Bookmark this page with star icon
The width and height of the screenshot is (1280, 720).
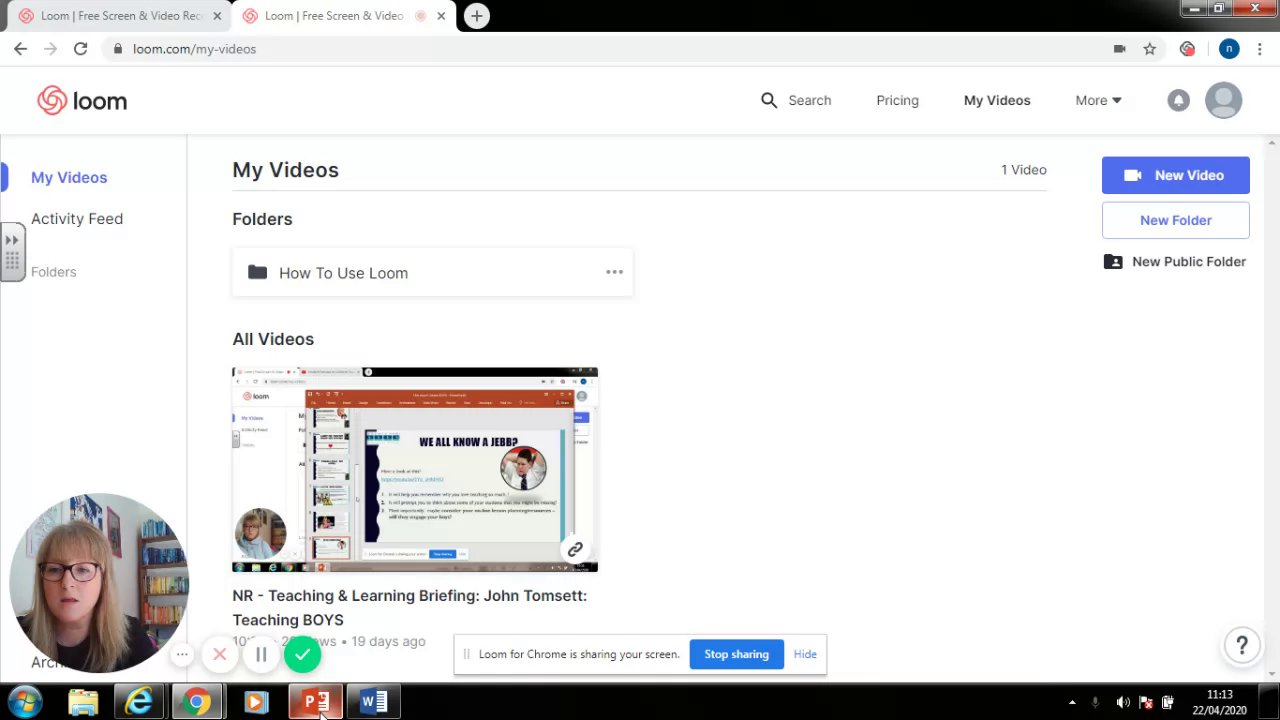[1150, 48]
